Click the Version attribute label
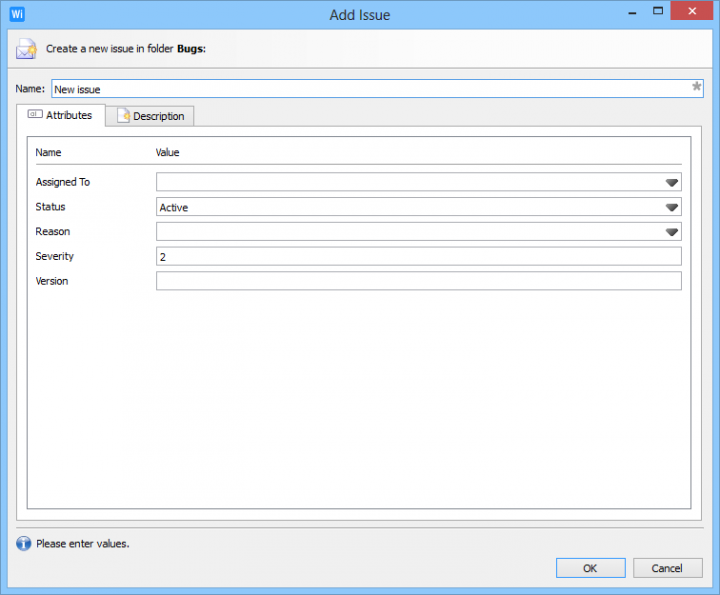The image size is (720, 595). 51,281
